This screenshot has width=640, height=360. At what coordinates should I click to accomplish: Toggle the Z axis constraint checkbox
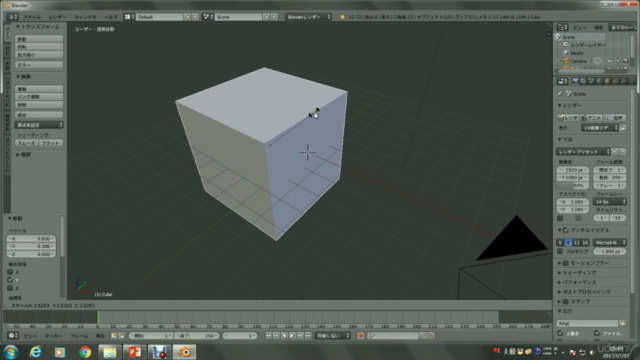(10, 288)
